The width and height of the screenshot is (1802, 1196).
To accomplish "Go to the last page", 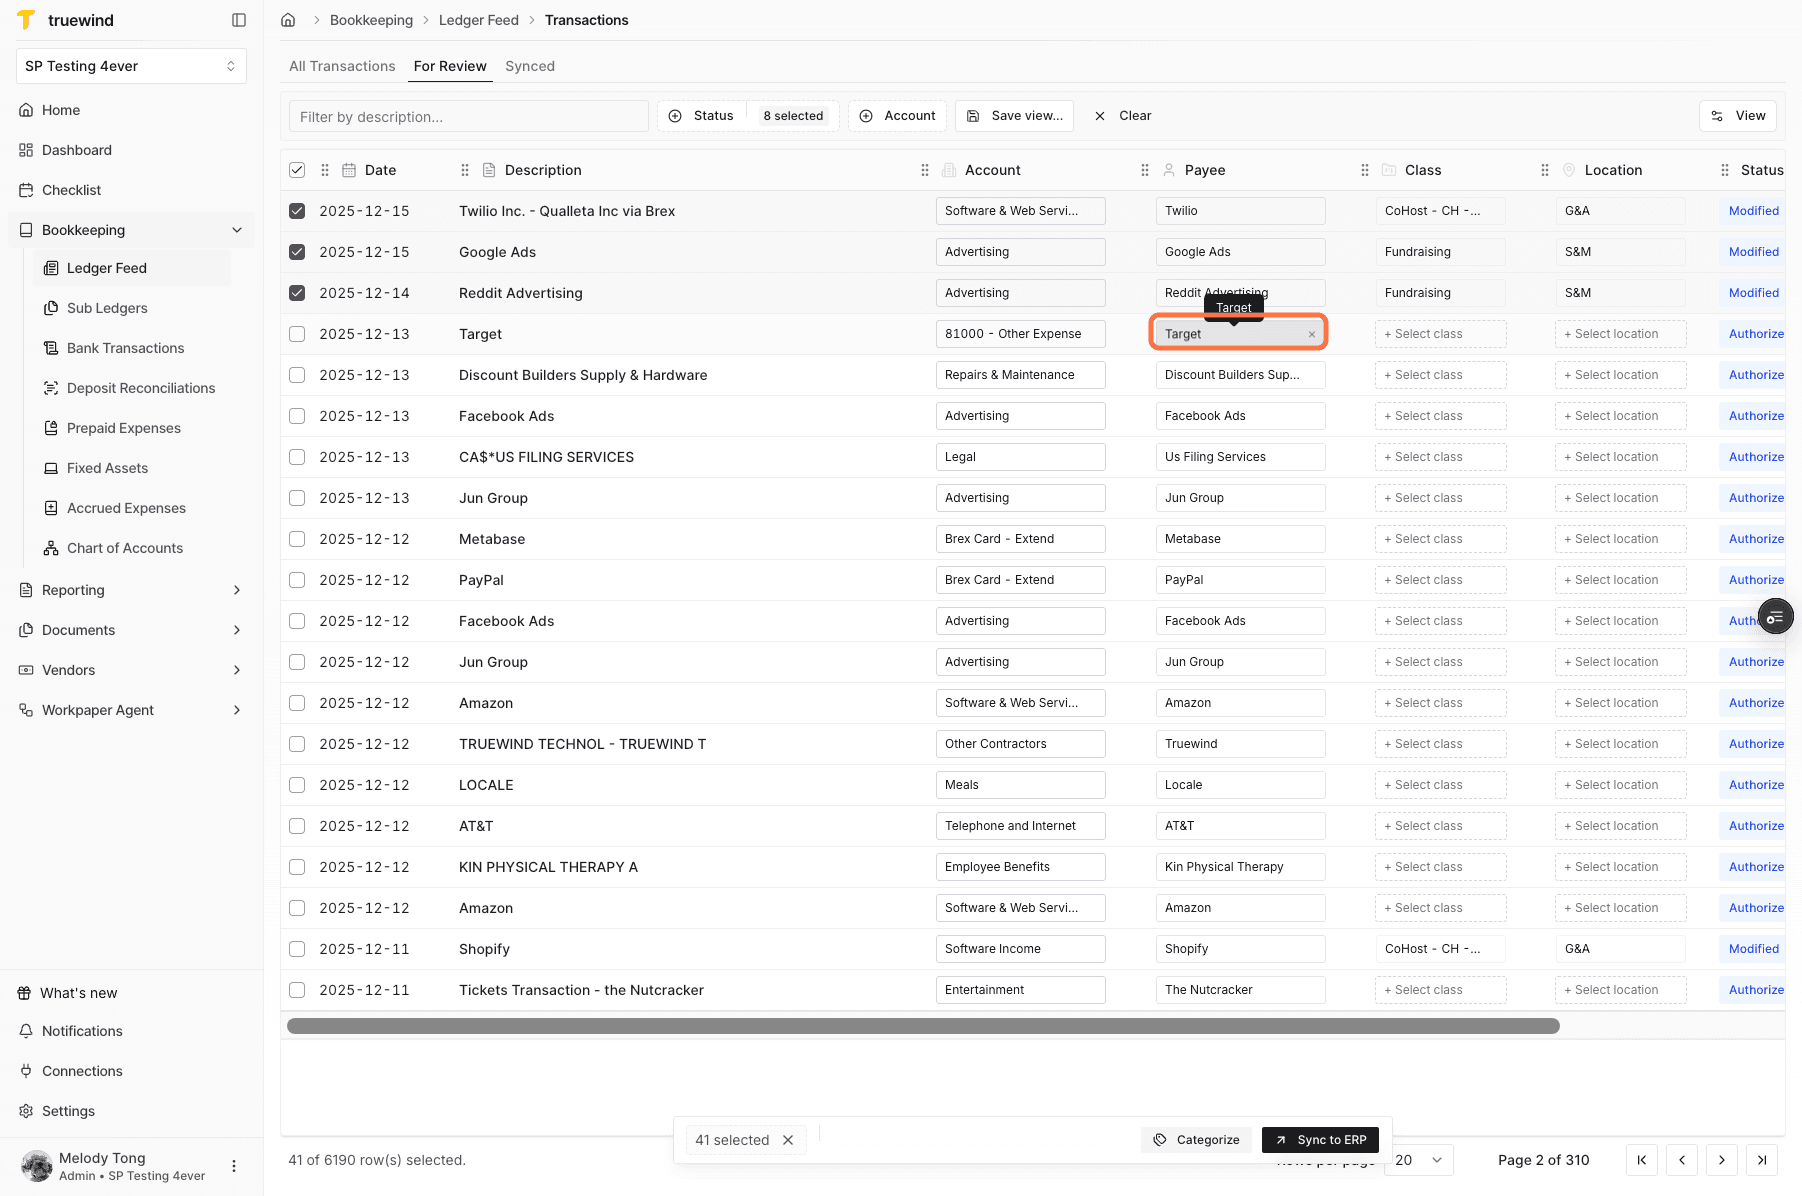I will [1762, 1160].
